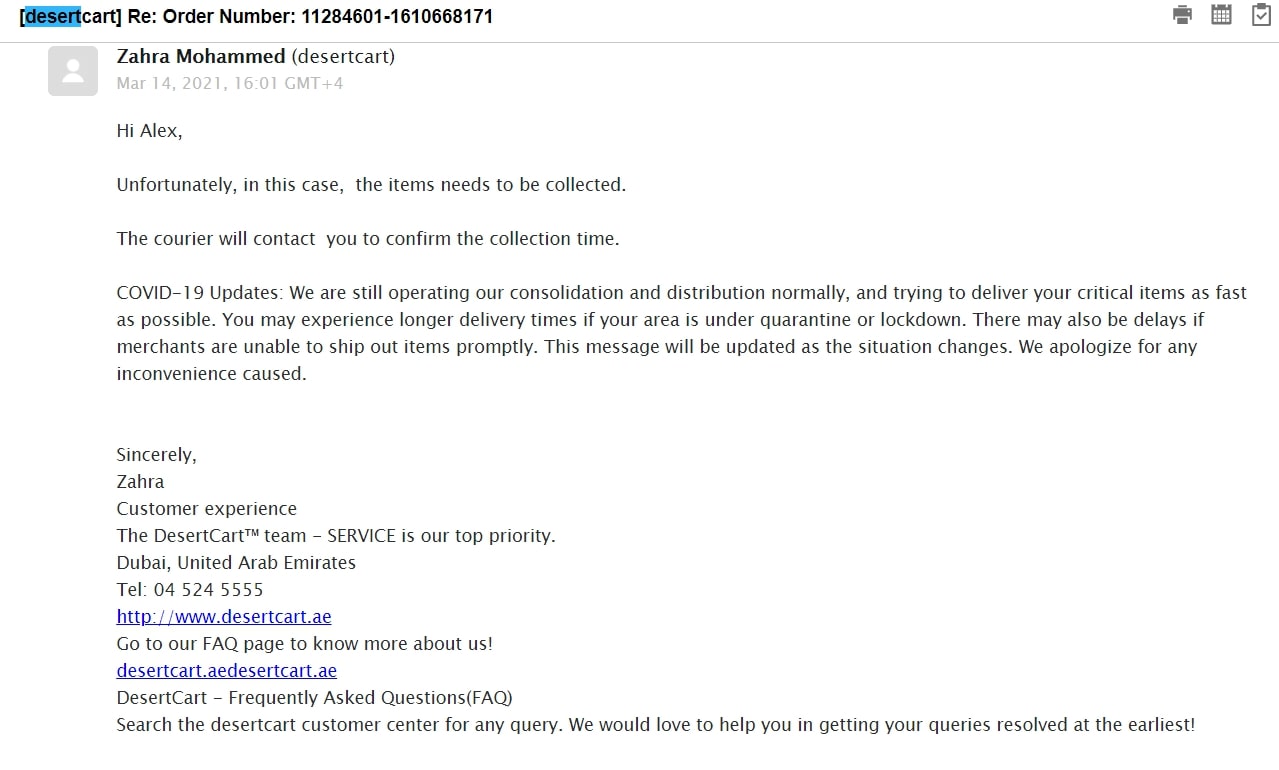Print this email with the printer icon
This screenshot has height=770, width=1279.
click(x=1183, y=14)
